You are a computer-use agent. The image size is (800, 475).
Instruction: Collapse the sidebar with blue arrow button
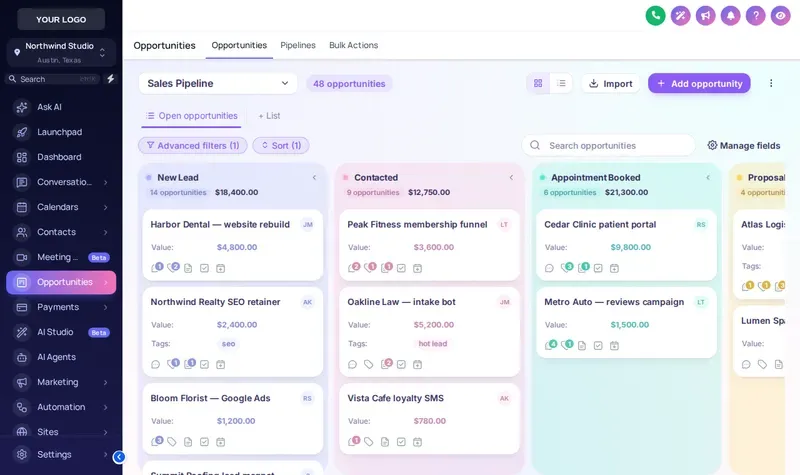coord(119,457)
